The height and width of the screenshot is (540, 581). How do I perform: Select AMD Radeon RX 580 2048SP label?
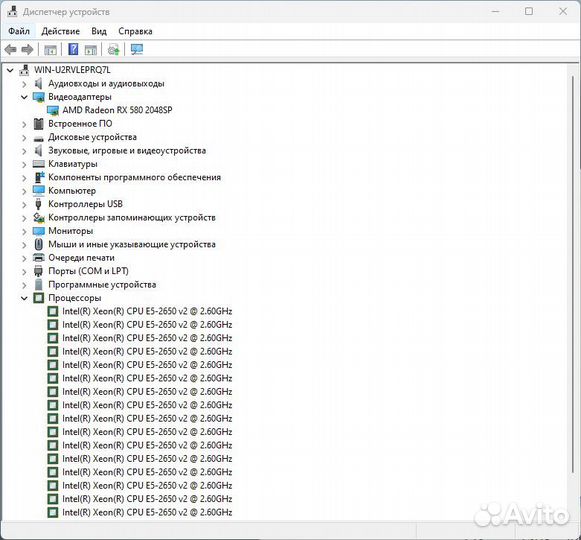tap(117, 110)
